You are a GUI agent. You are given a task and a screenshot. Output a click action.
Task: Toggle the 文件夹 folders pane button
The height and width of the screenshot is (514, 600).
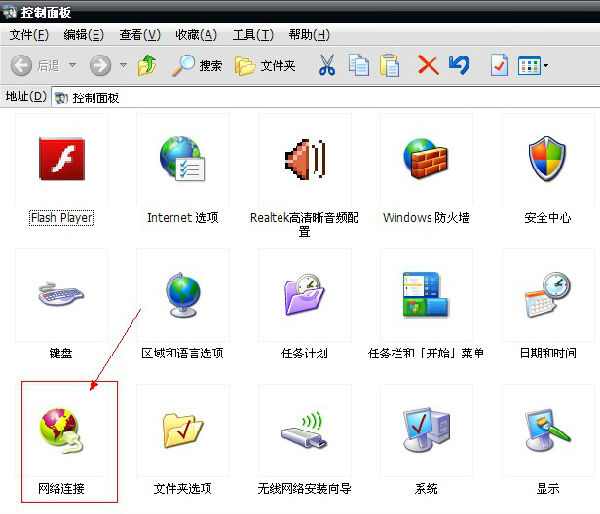click(x=265, y=65)
